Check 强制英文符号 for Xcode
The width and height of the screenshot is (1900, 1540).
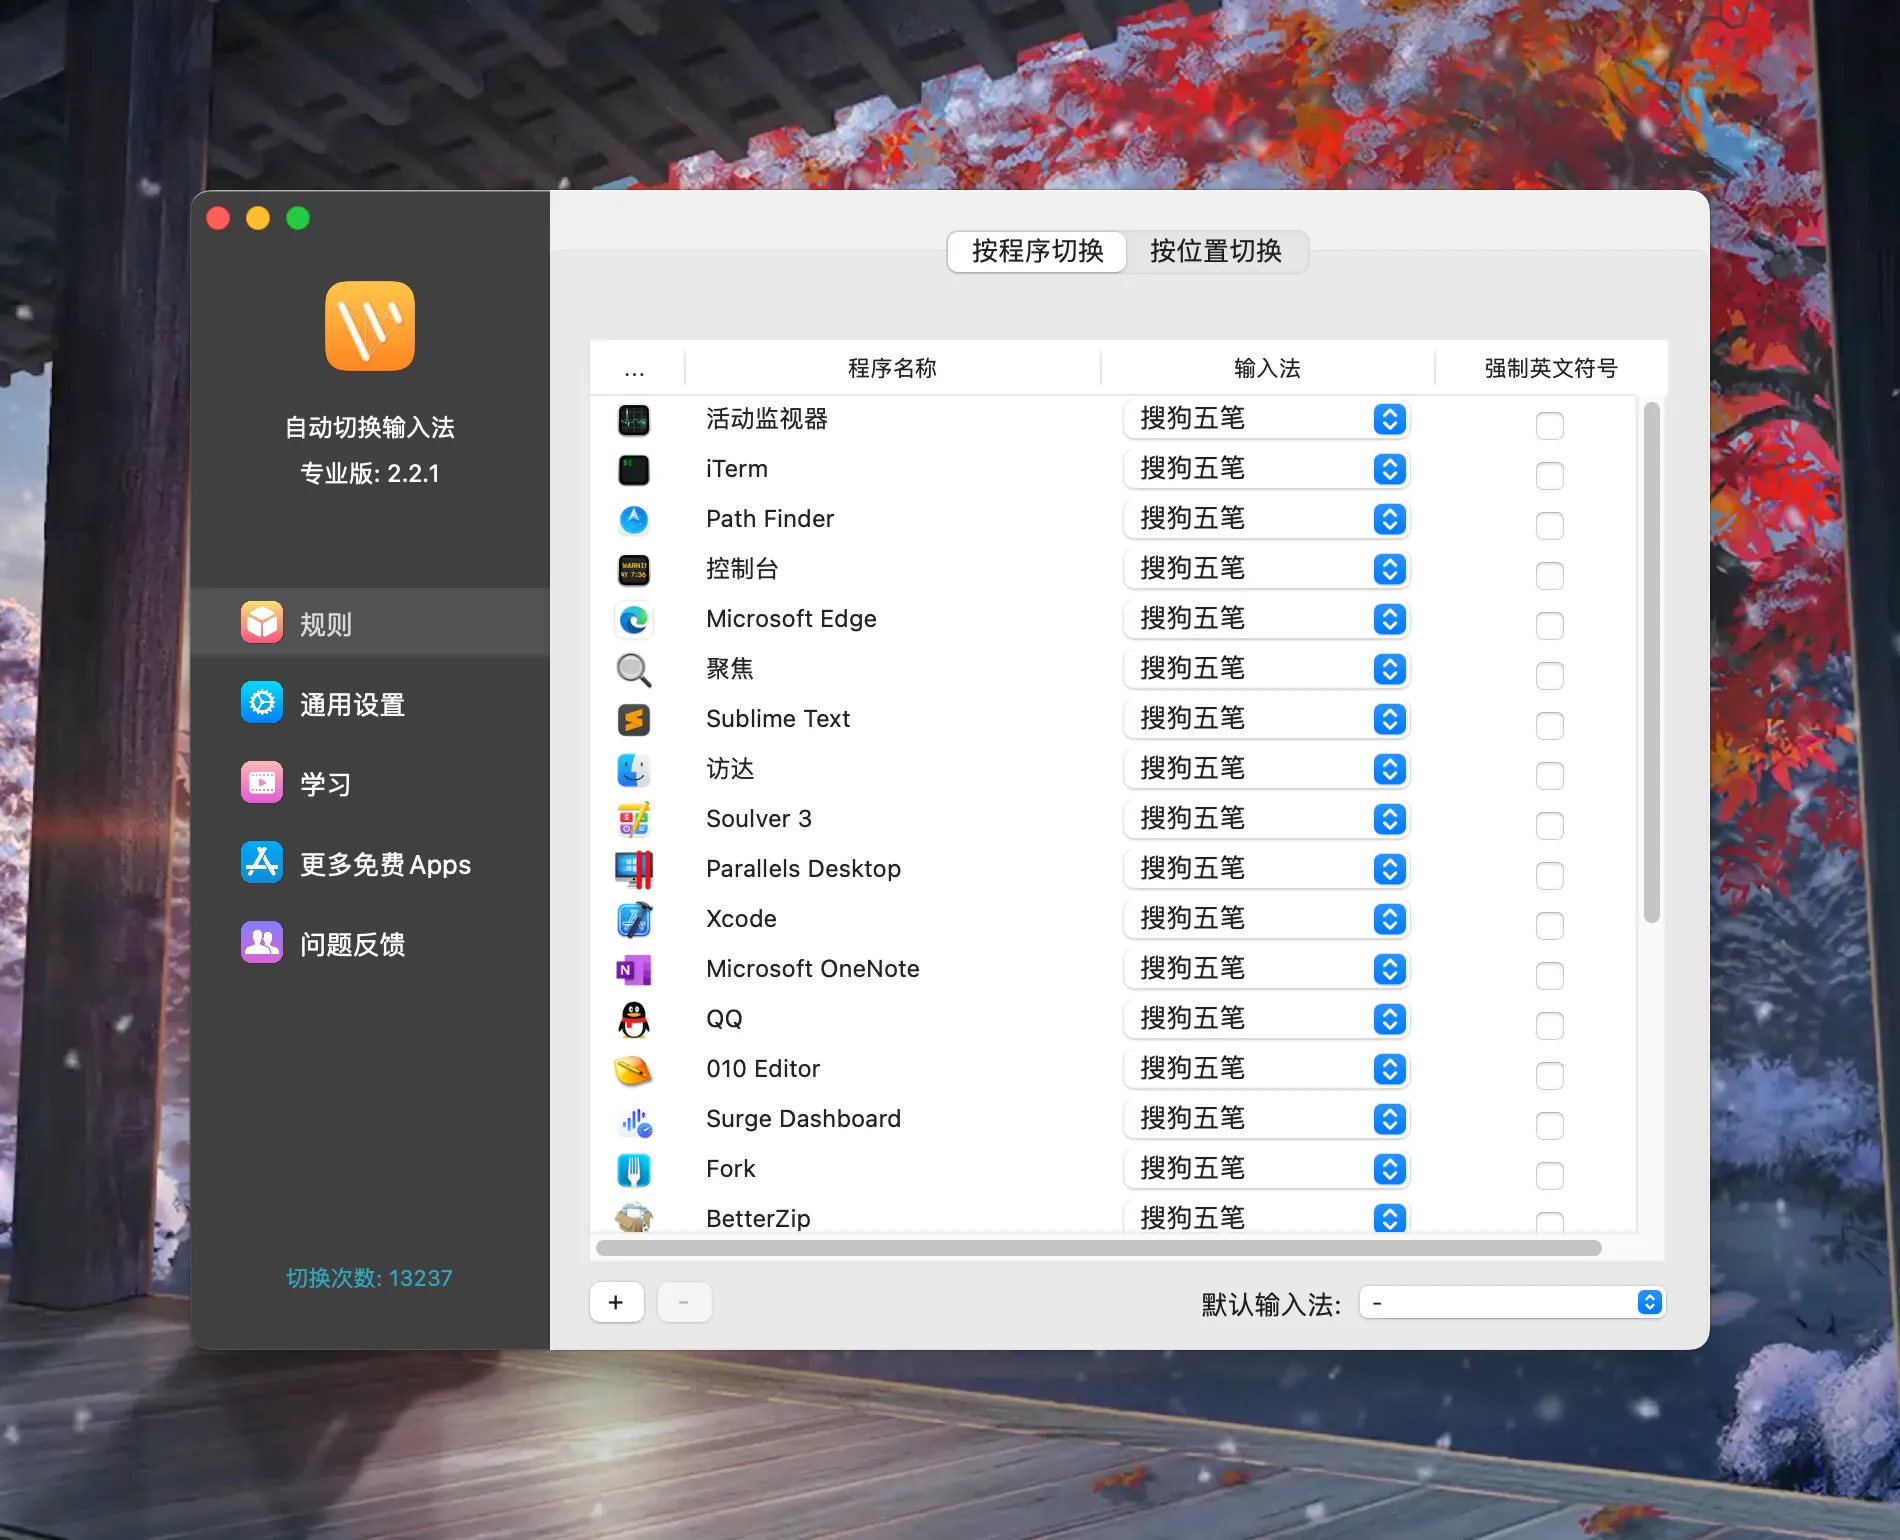1550,925
